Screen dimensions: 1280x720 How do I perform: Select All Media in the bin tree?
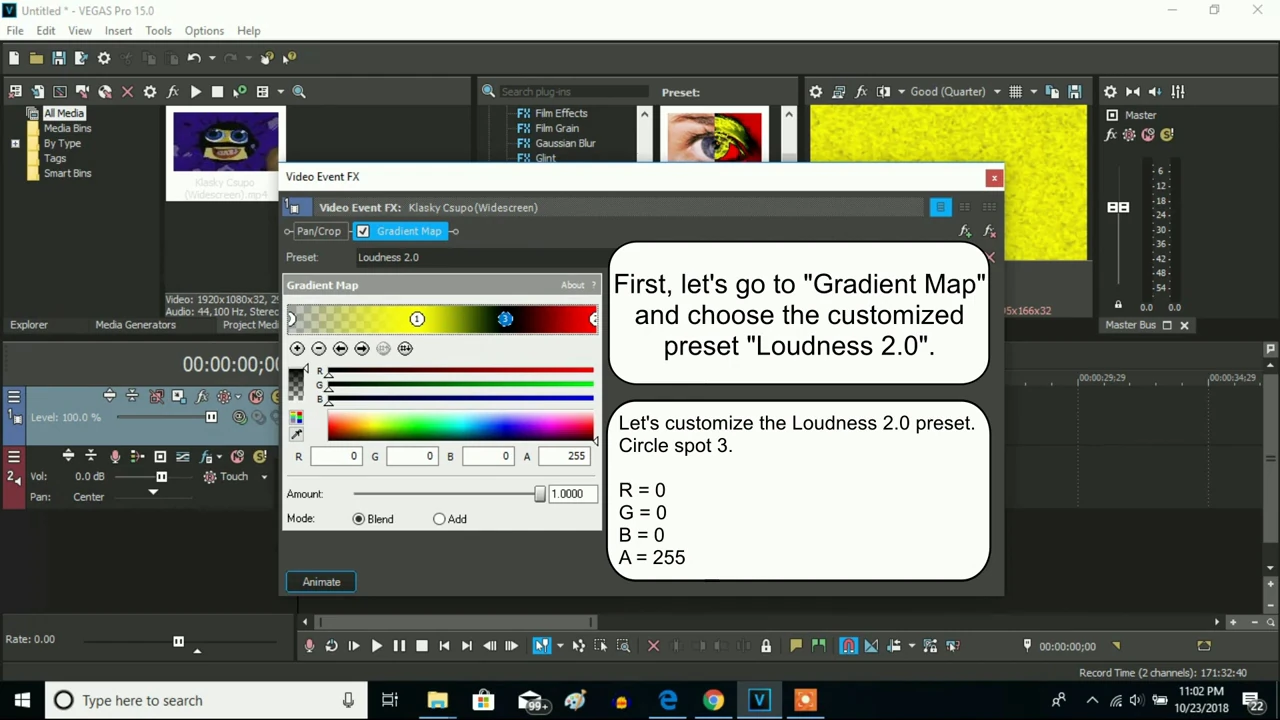(x=64, y=113)
